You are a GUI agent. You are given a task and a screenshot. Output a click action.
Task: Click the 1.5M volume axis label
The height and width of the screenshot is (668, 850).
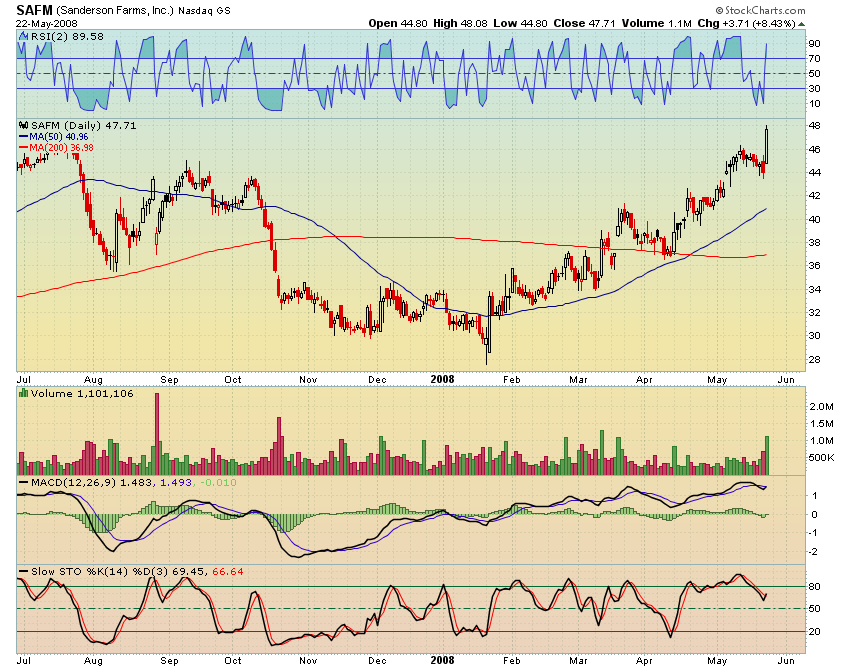click(x=821, y=423)
